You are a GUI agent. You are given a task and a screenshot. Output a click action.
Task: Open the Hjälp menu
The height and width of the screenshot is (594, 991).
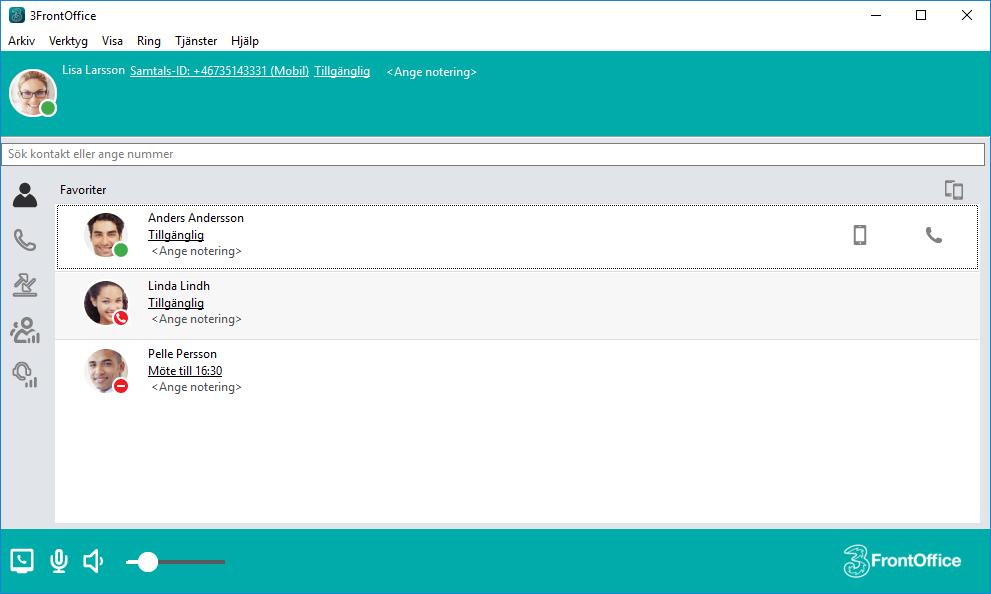(245, 41)
